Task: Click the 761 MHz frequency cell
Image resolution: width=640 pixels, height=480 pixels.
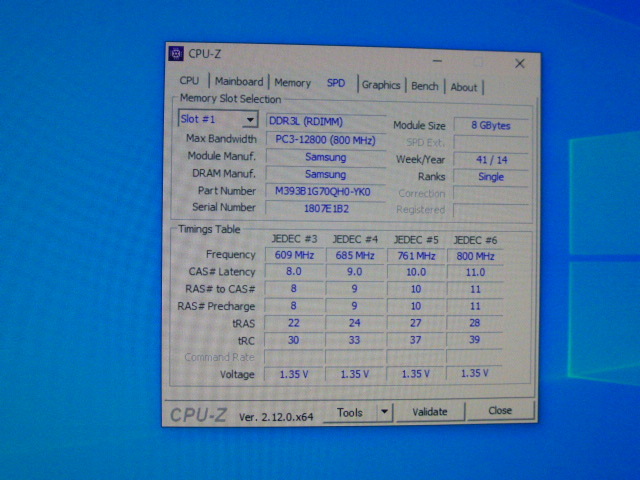Action: [x=416, y=256]
